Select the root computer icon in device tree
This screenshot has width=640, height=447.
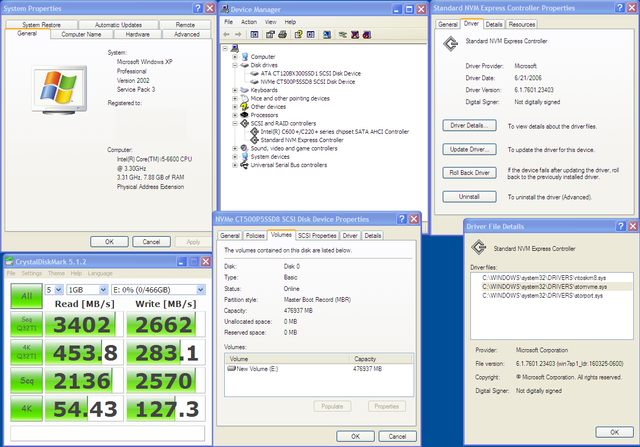click(235, 48)
